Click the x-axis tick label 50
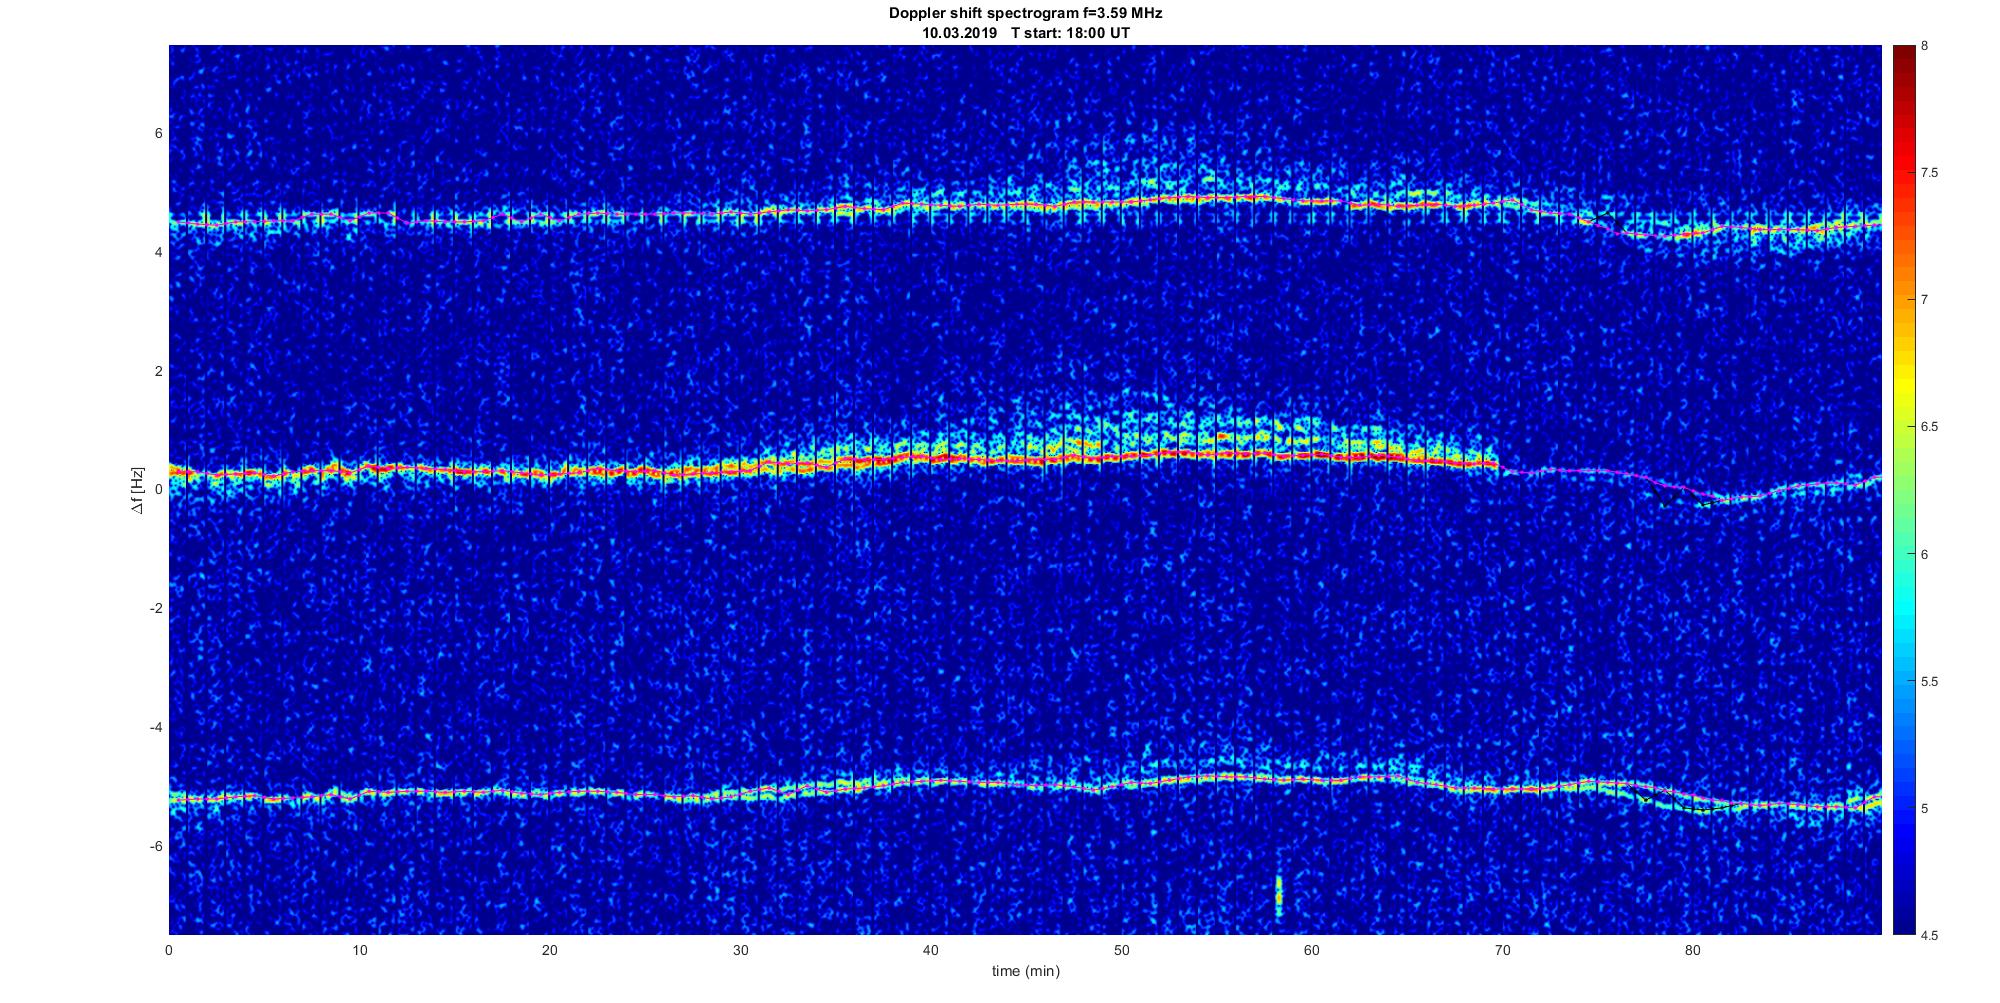 [x=1121, y=949]
